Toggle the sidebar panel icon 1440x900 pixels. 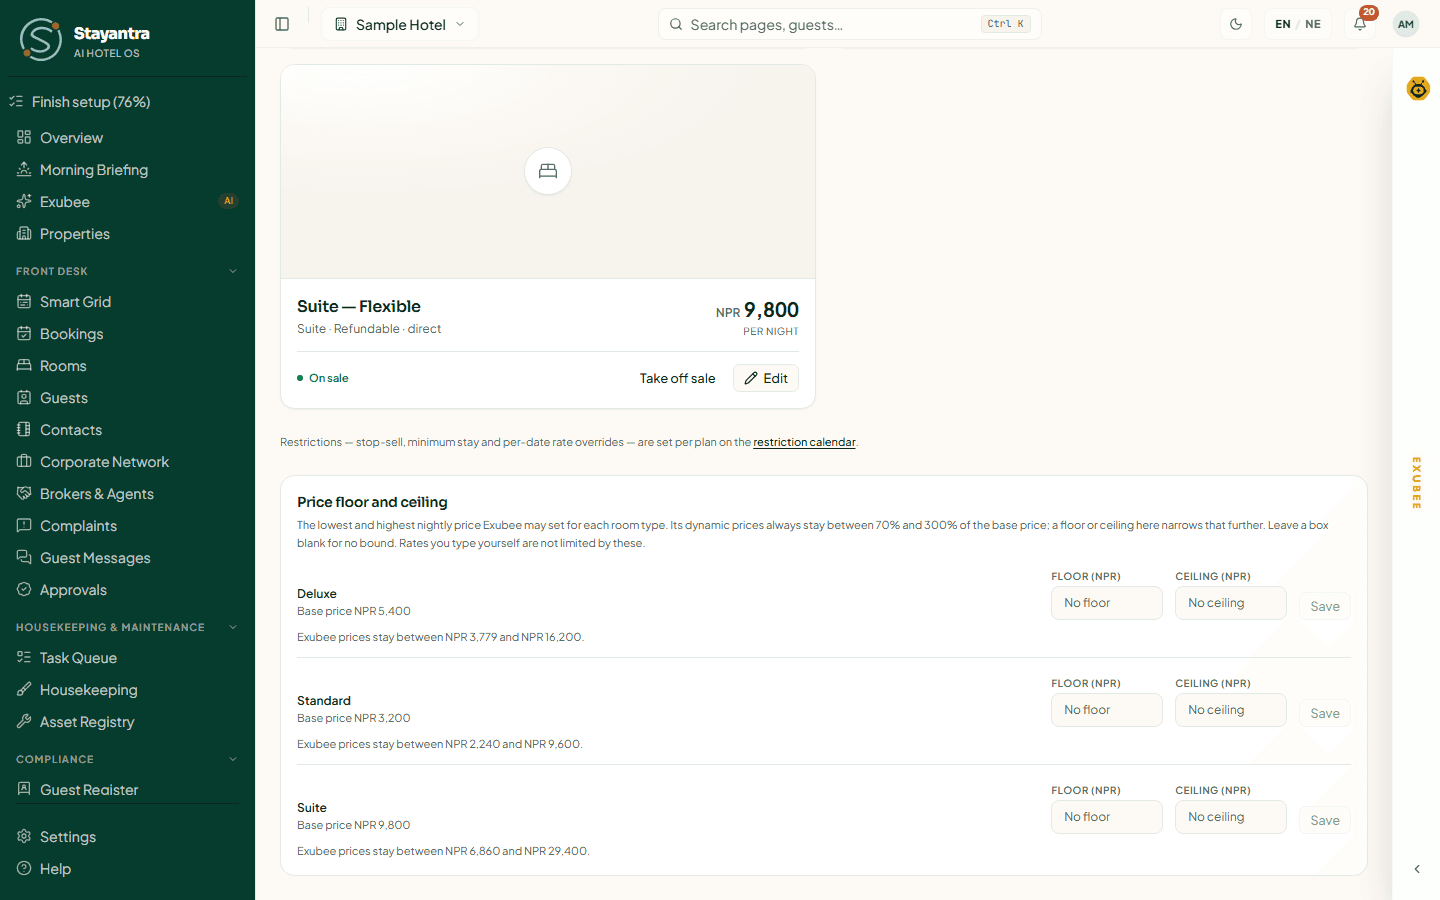click(282, 24)
